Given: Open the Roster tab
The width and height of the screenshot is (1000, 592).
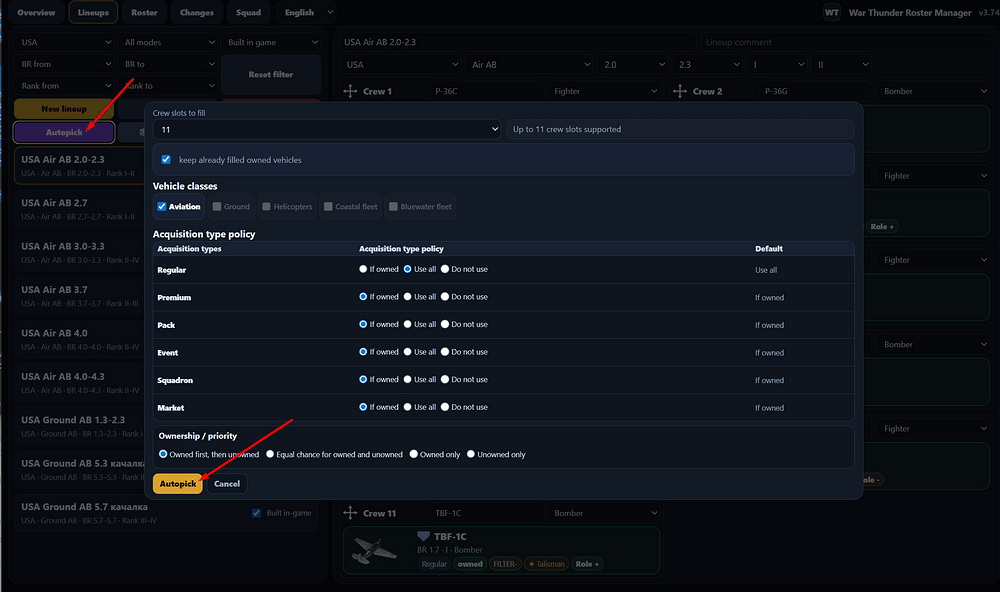Looking at the screenshot, I should click(144, 12).
